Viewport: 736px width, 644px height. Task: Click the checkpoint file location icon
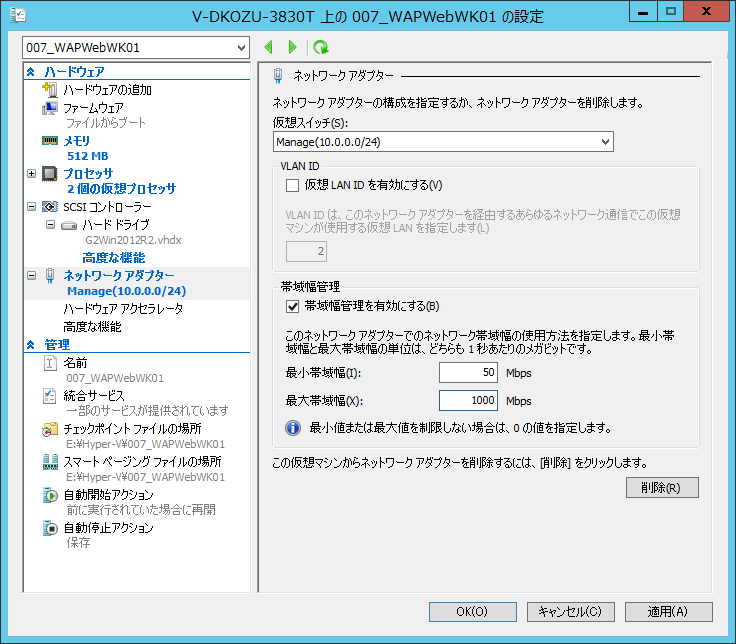point(49,429)
